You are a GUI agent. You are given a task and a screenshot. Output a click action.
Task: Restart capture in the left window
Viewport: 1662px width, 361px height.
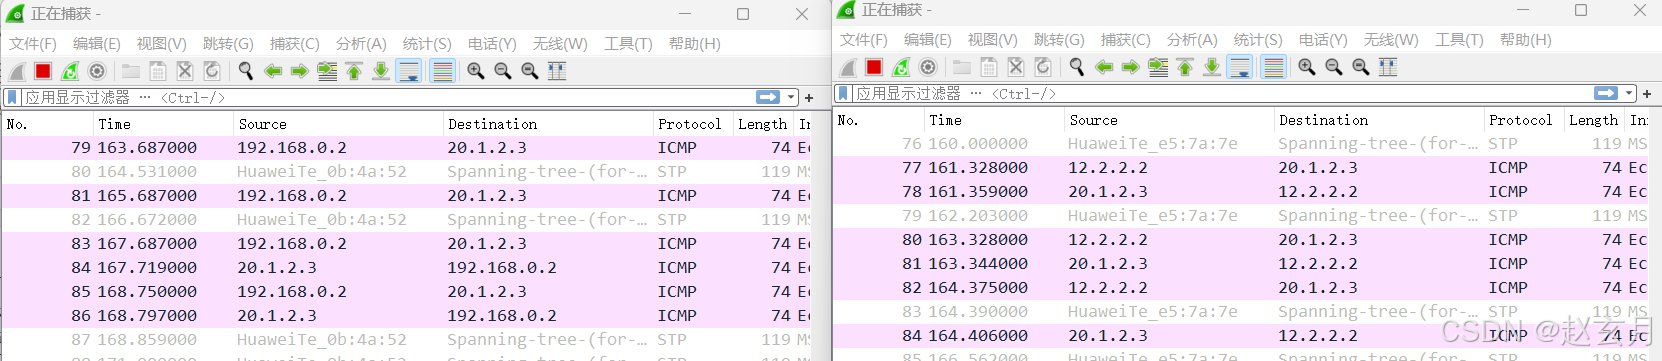70,71
